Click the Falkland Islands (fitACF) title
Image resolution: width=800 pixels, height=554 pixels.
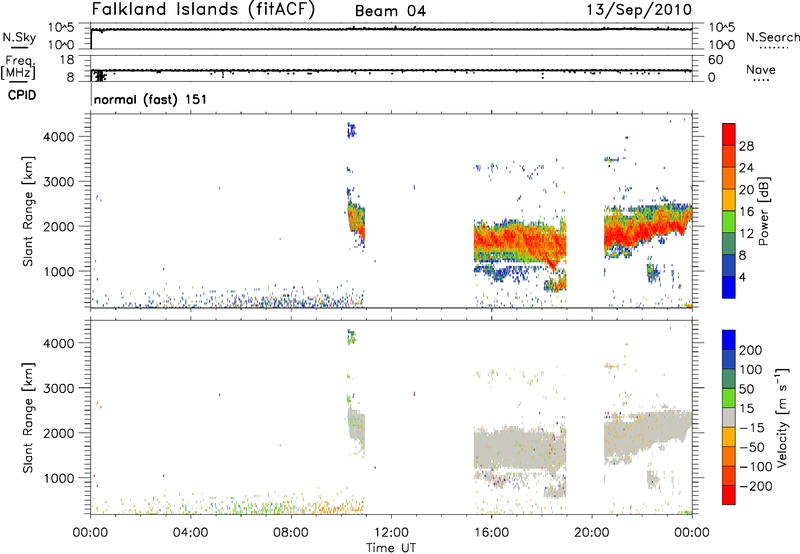tap(203, 9)
